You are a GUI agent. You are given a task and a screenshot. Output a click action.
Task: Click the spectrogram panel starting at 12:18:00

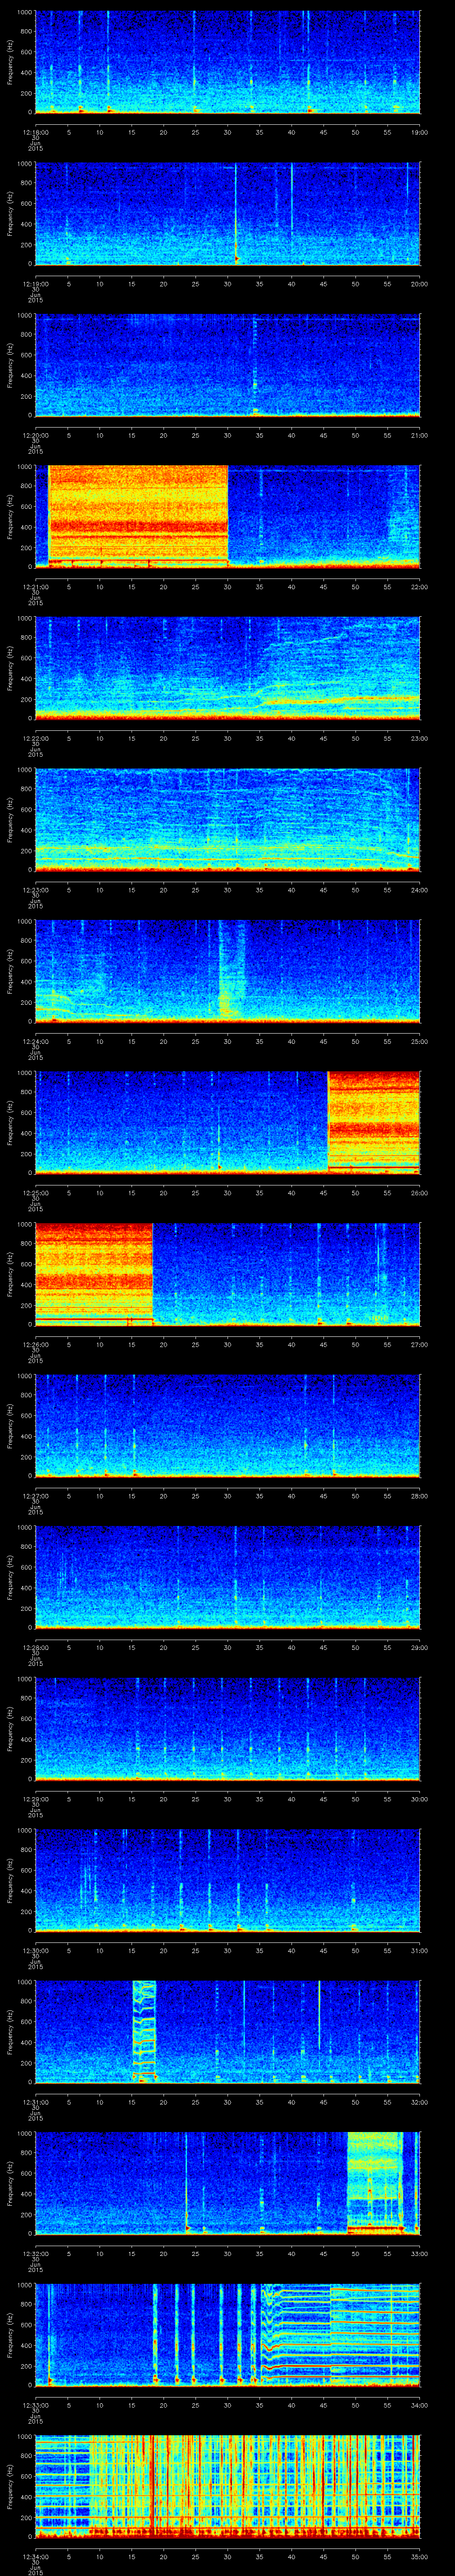227,62
